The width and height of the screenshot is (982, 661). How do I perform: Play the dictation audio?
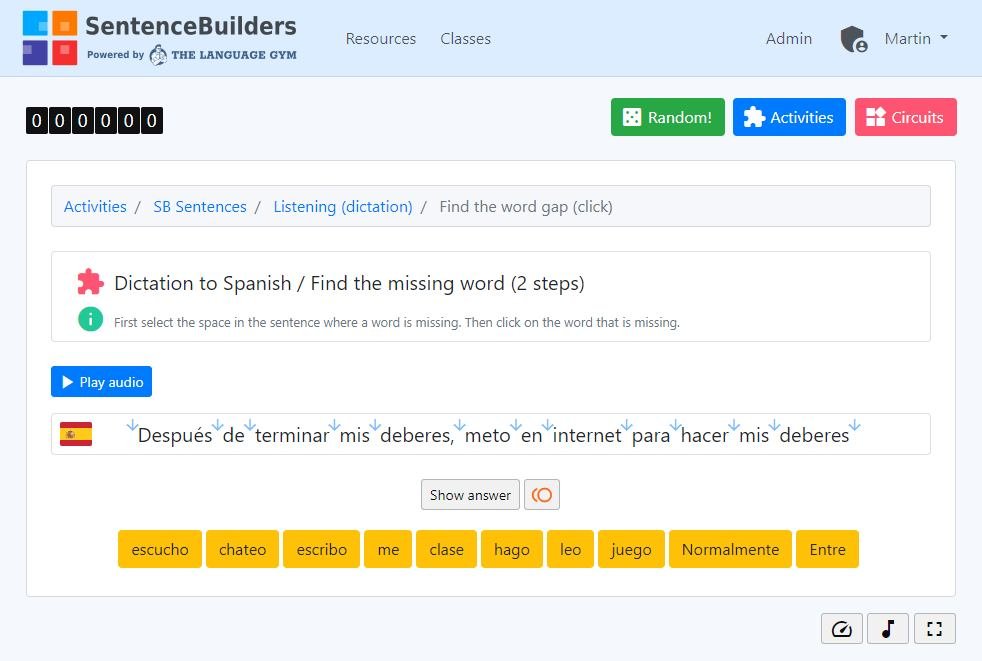(101, 382)
